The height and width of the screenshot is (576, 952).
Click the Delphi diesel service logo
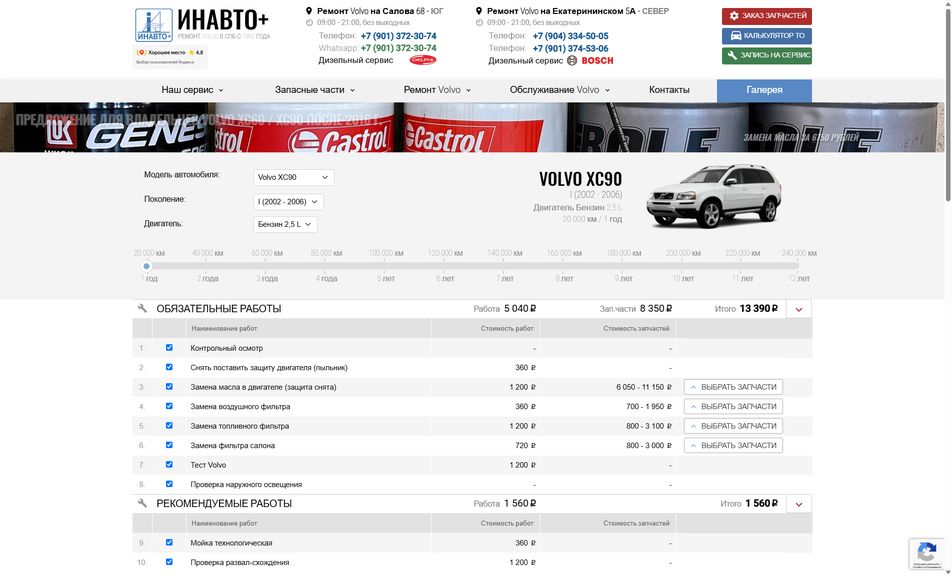click(423, 60)
